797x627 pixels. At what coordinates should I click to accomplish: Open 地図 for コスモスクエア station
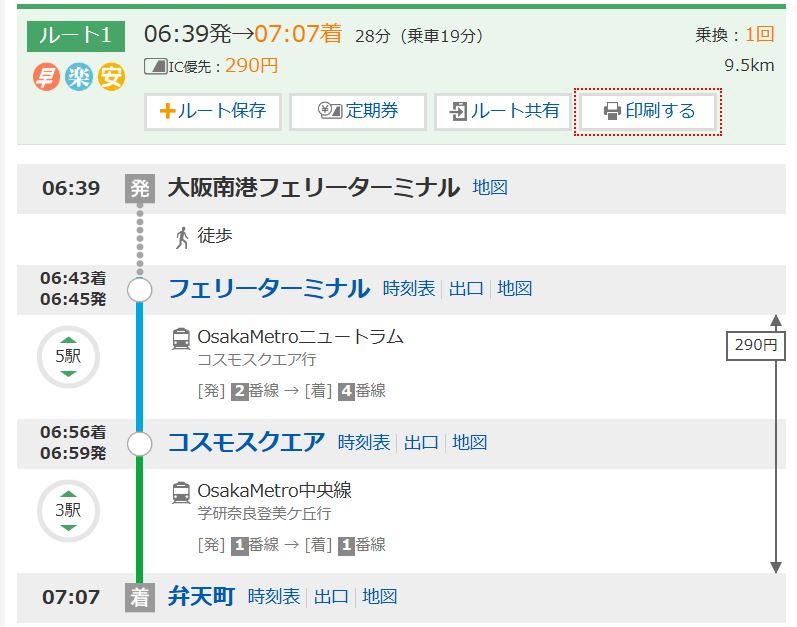pos(470,443)
